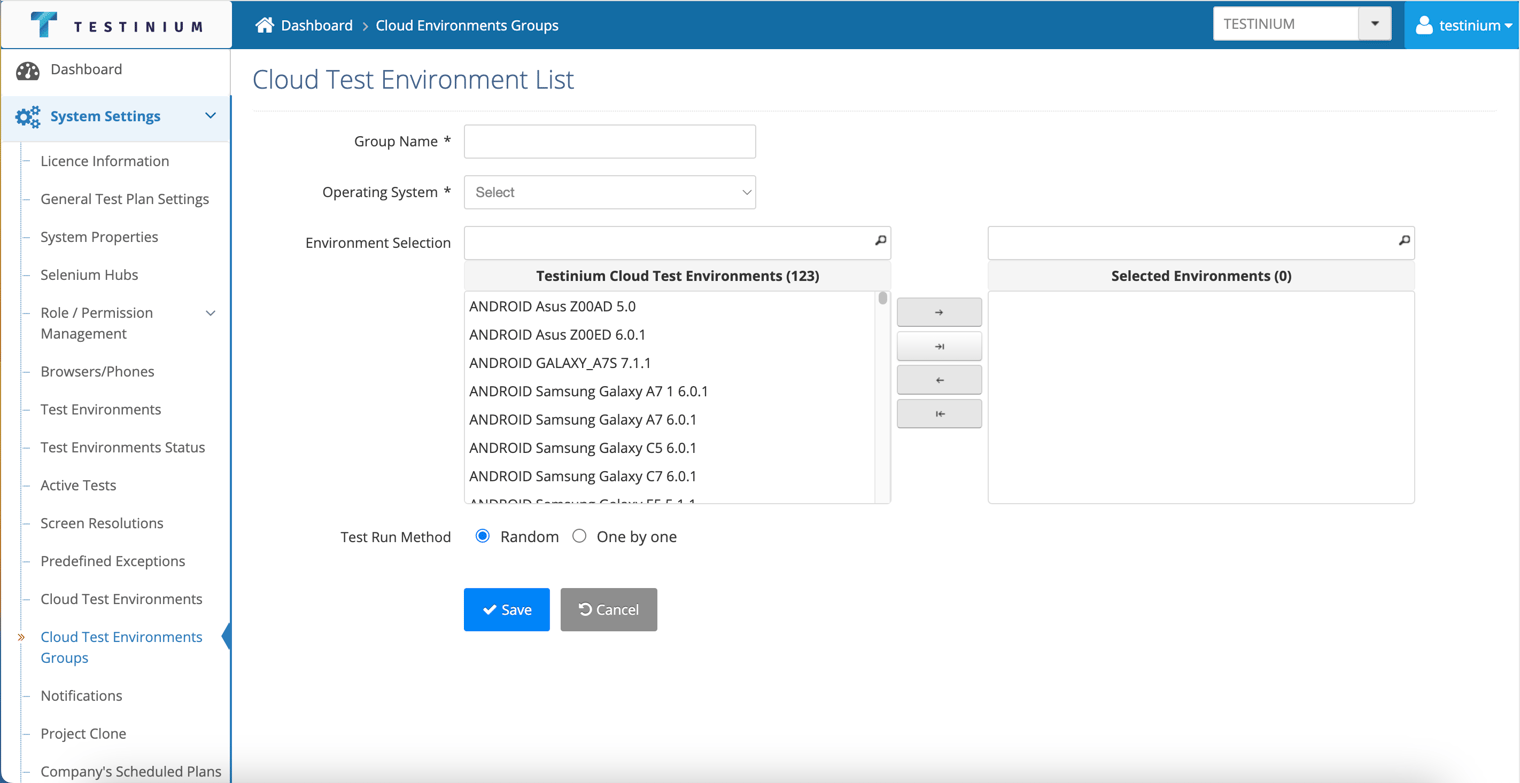Screen dimensions: 1520x783
Task: Select ANDROID Asus Z00ED 6.0.1
Action: [670, 334]
